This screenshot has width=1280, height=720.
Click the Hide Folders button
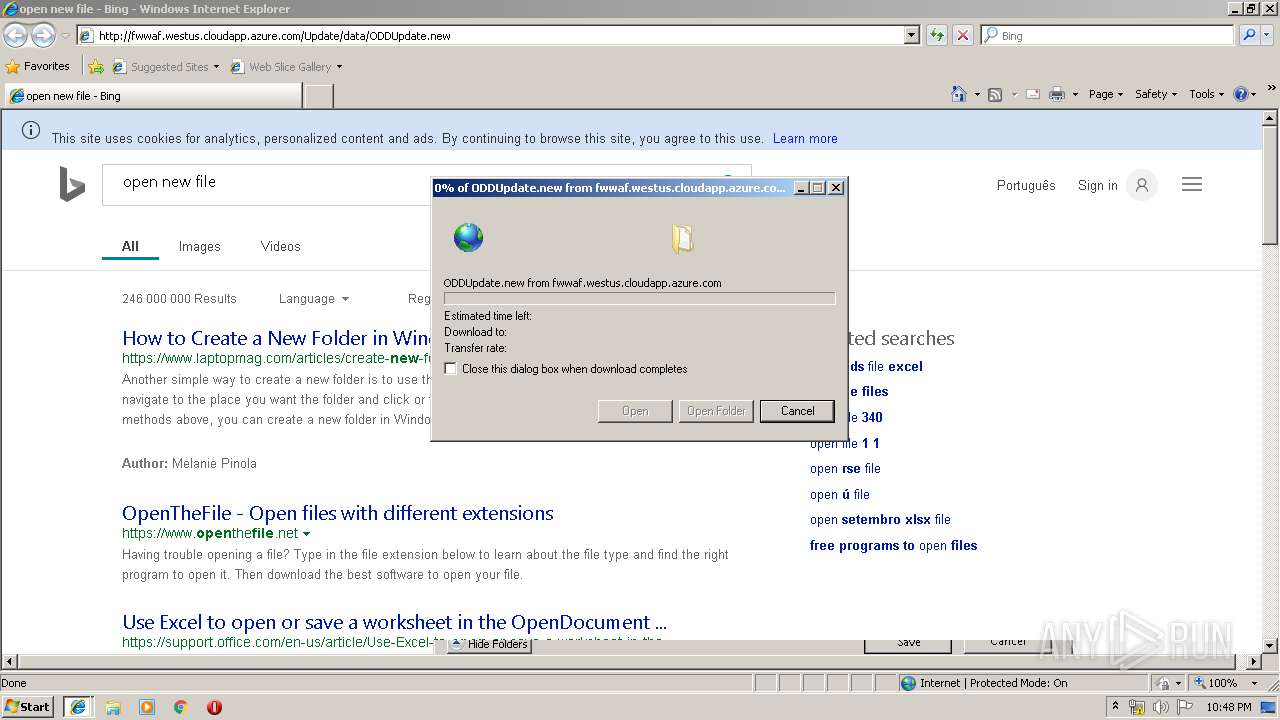[490, 645]
